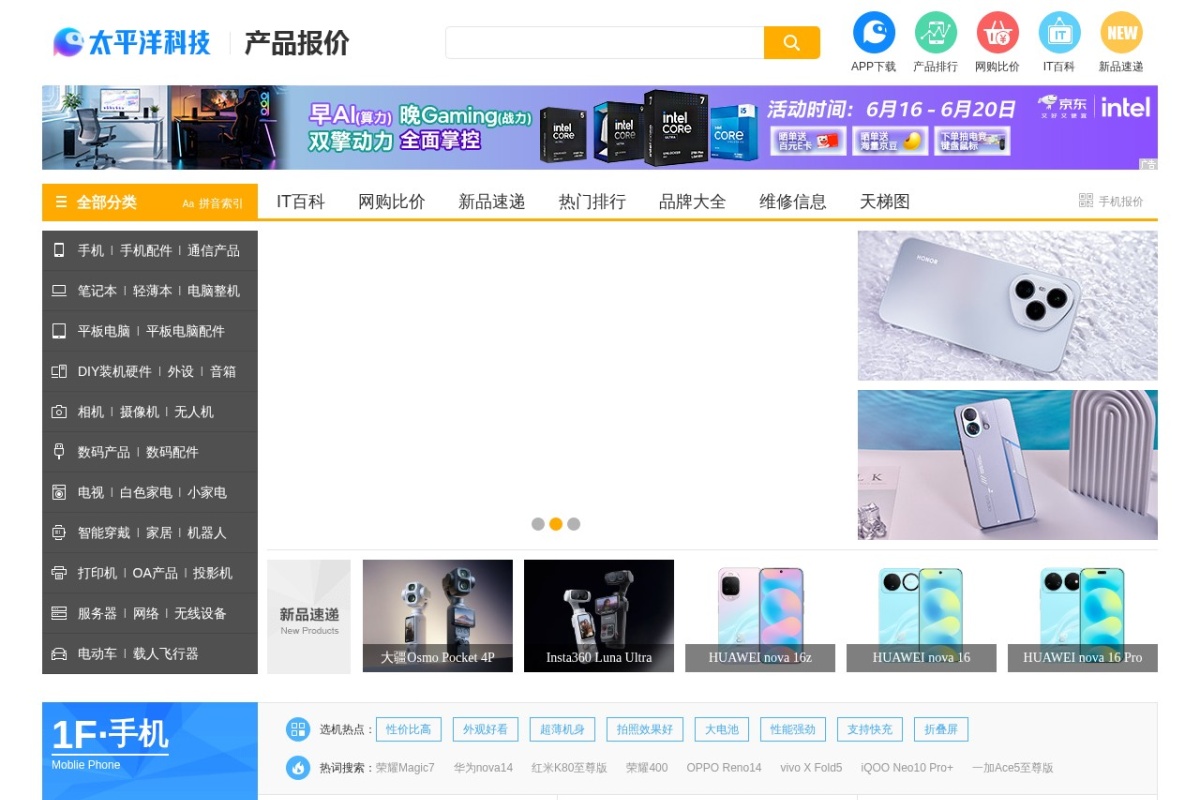This screenshot has height=800, width=1200.
Task: Click the 投影机 category link
Action: click(x=213, y=573)
